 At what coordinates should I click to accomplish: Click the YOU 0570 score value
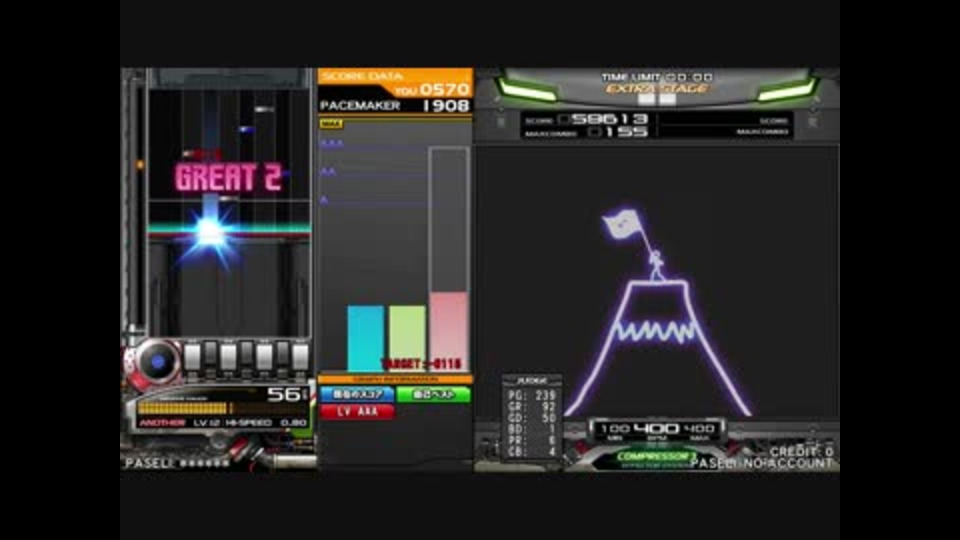[x=432, y=91]
